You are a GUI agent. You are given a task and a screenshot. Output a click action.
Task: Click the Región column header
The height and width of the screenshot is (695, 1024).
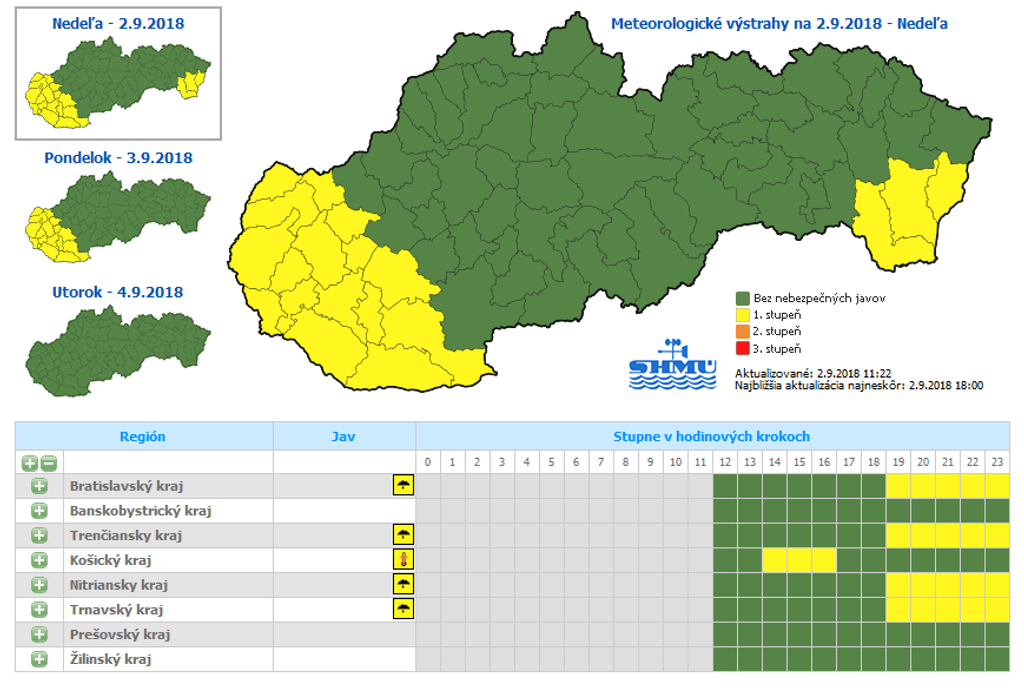(x=143, y=437)
